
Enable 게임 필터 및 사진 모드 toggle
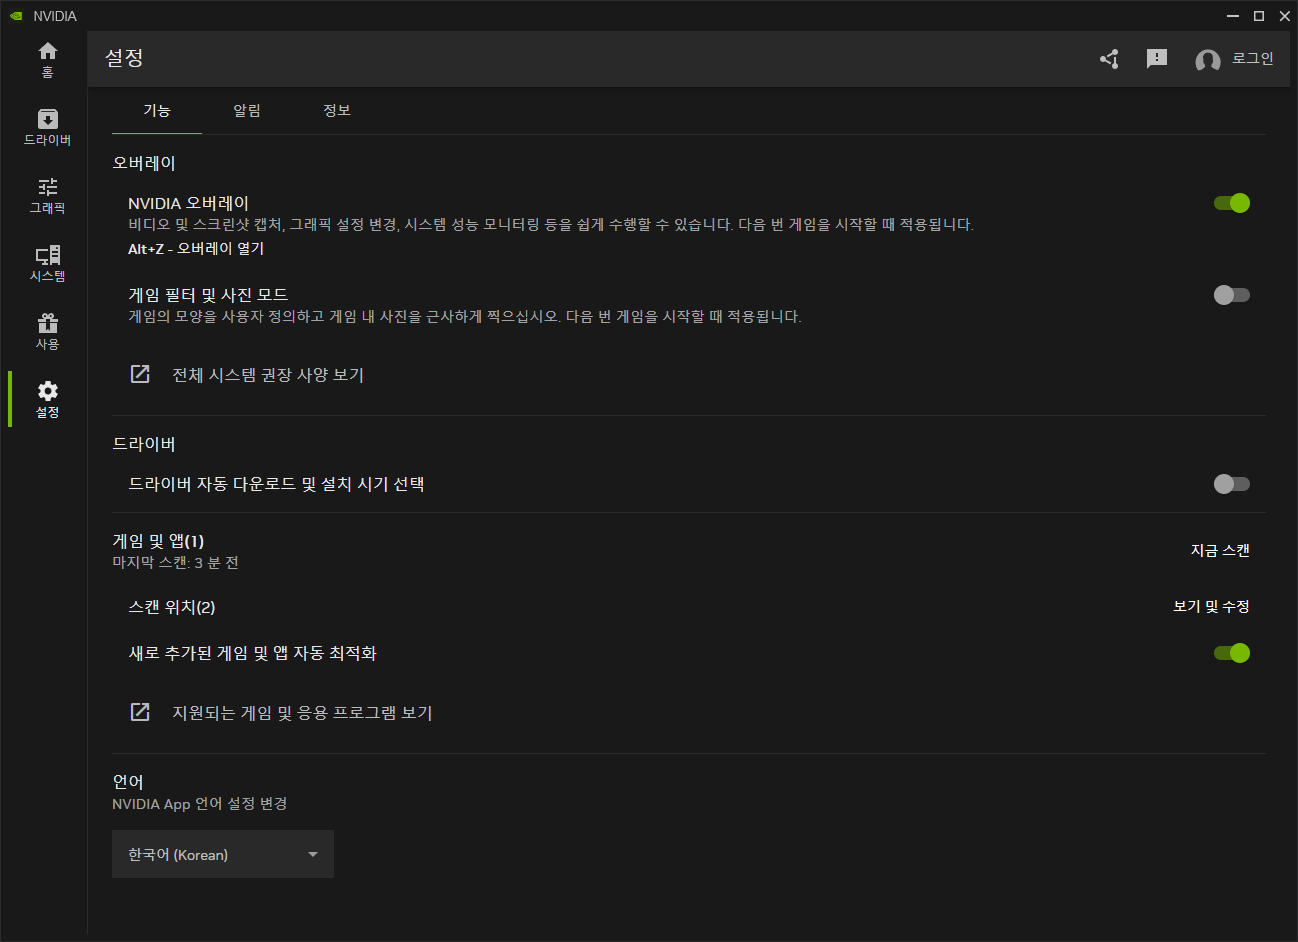(1232, 295)
